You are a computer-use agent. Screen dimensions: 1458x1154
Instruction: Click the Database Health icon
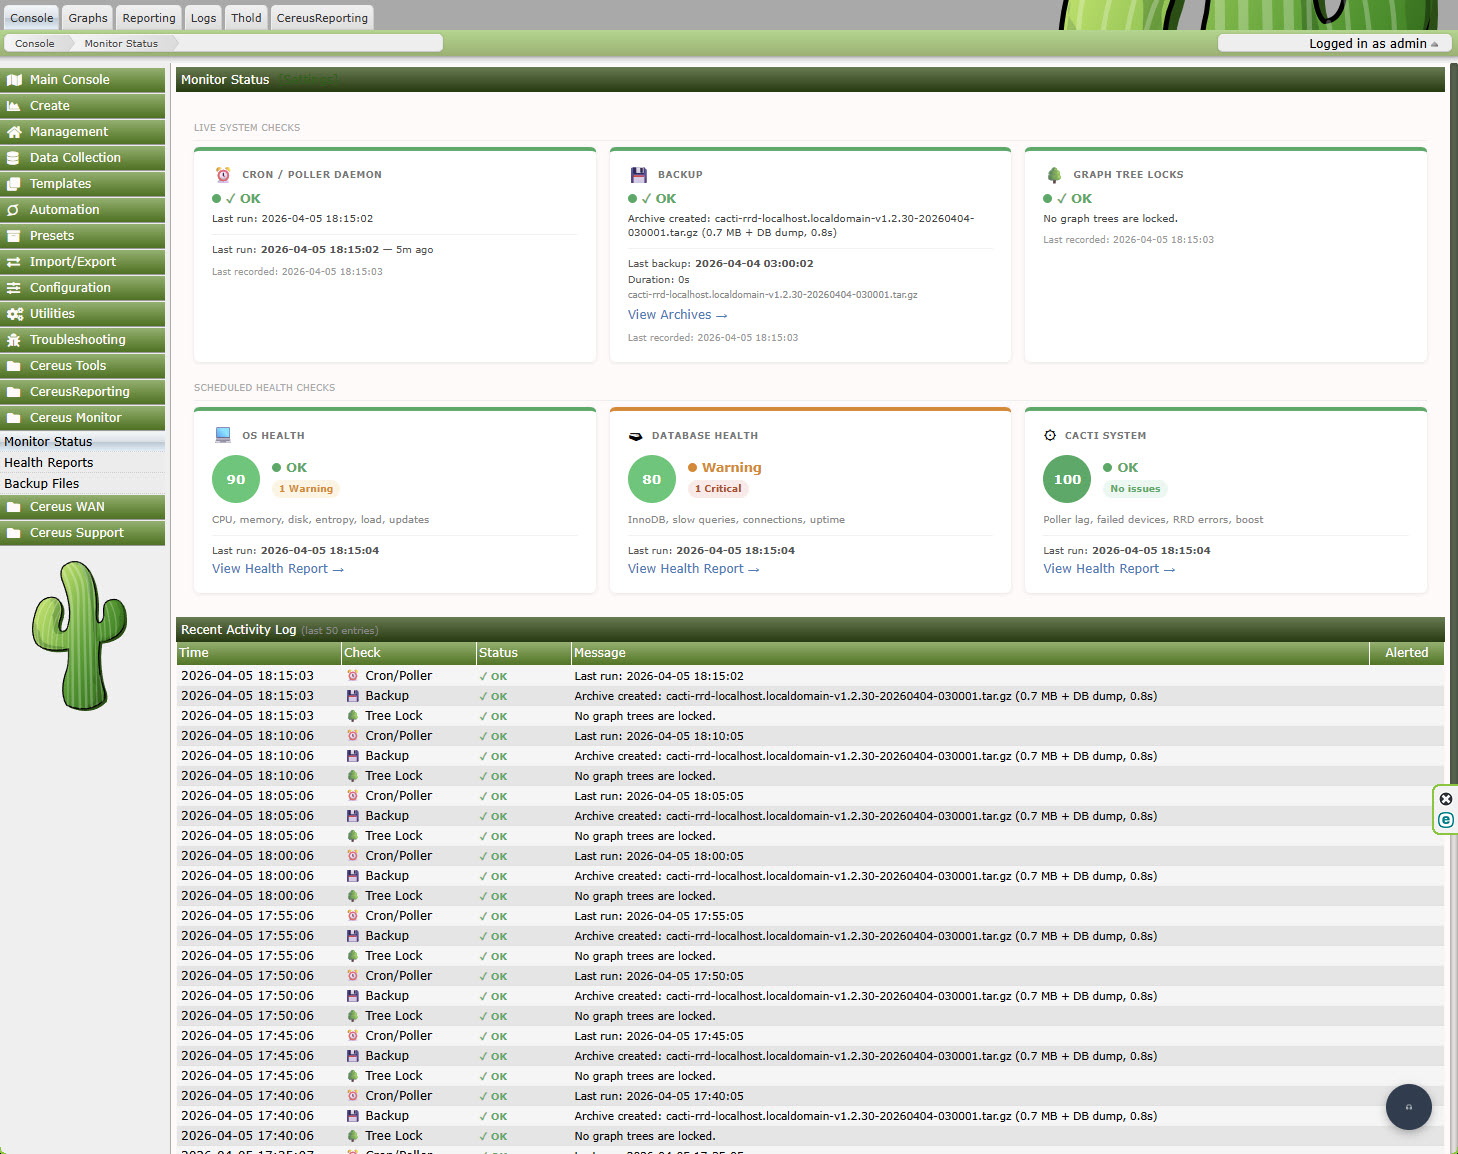point(637,435)
